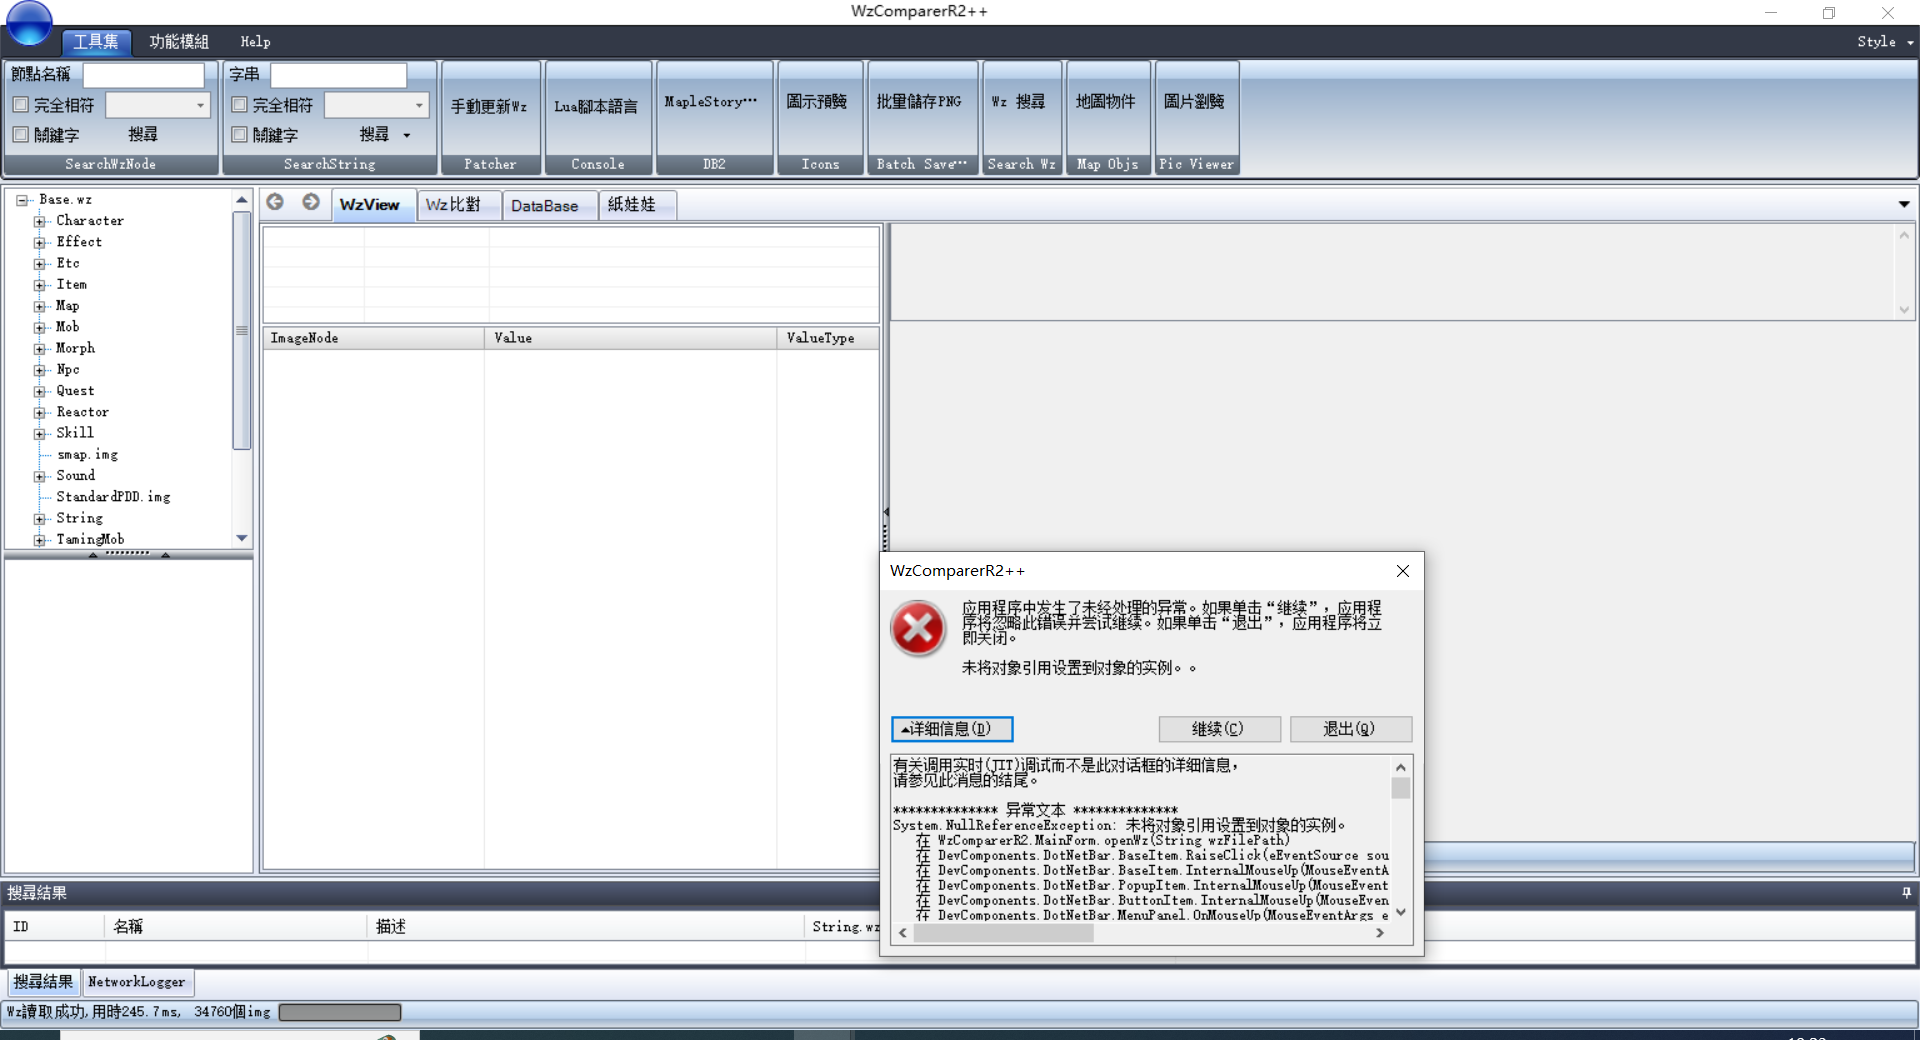Click the 節點名稱 text field
Image resolution: width=1920 pixels, height=1040 pixels.
(x=143, y=75)
